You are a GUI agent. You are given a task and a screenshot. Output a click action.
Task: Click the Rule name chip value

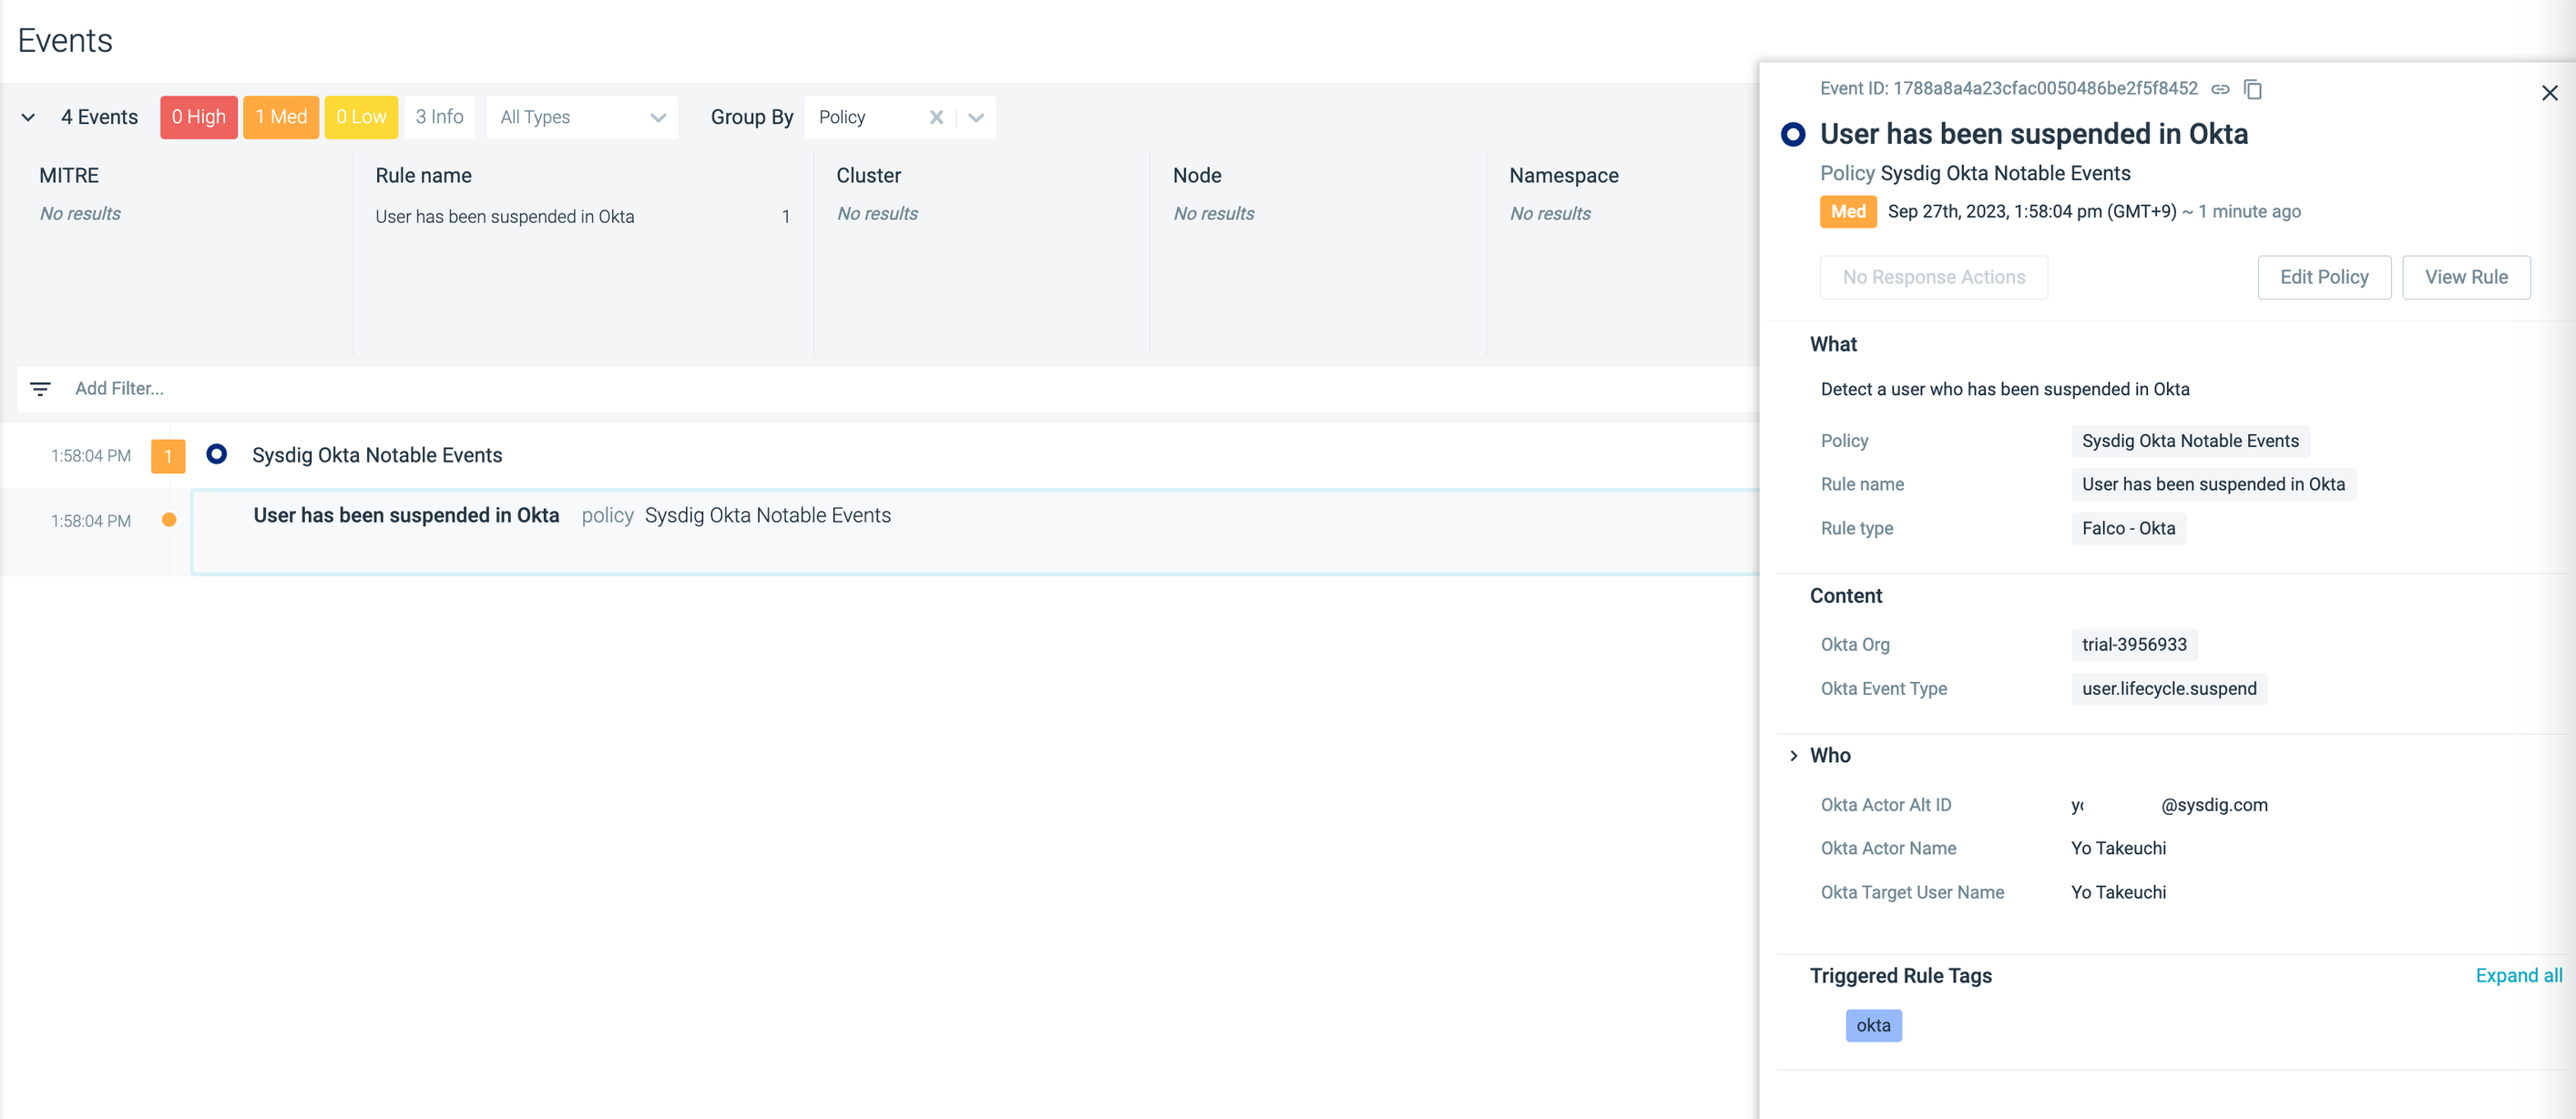[2213, 484]
